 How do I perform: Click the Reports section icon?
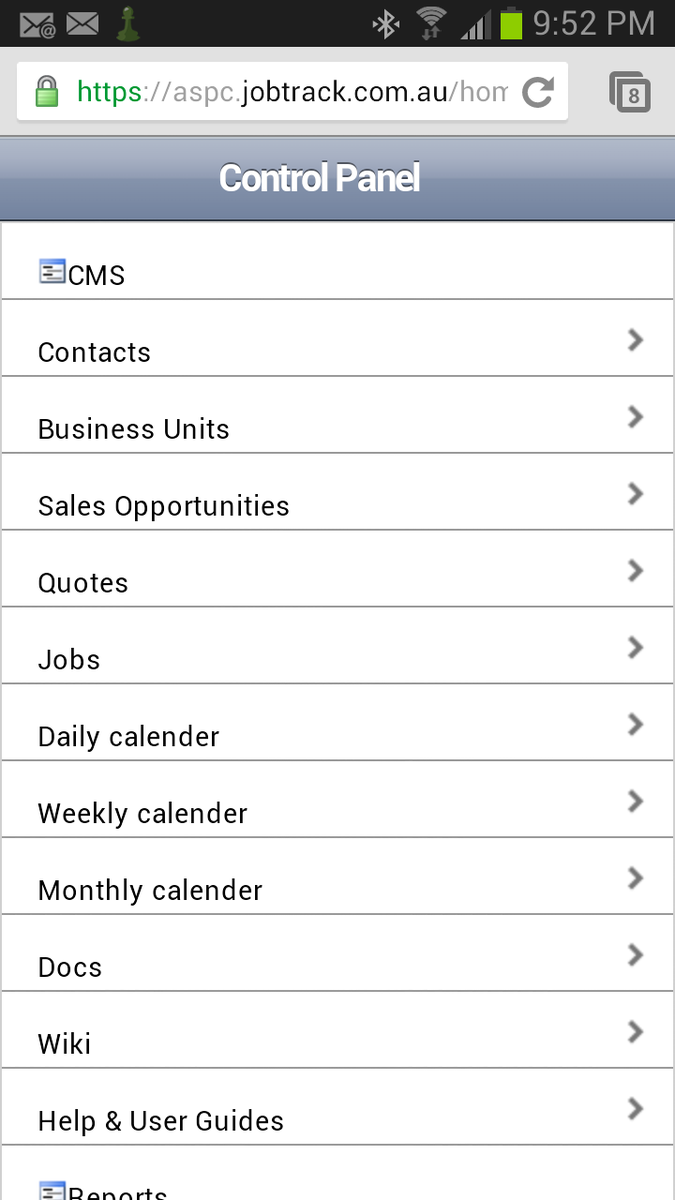coord(52,1190)
